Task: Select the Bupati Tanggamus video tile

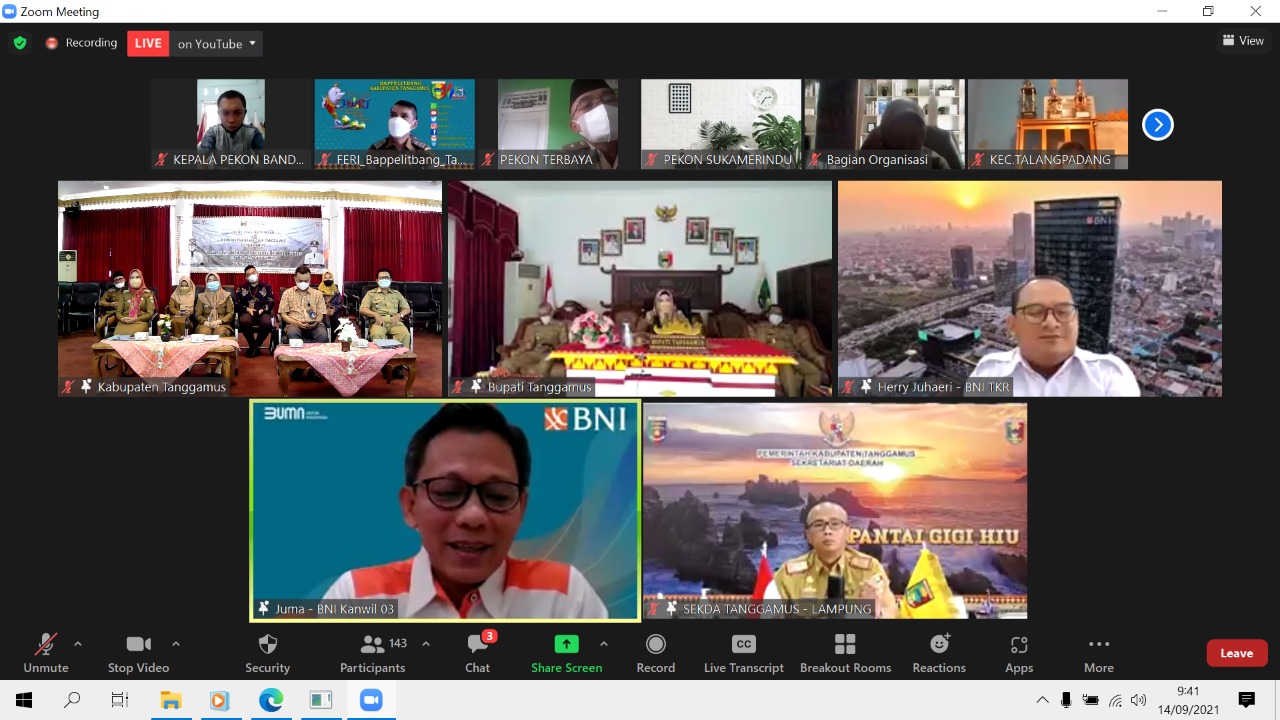Action: tap(640, 288)
